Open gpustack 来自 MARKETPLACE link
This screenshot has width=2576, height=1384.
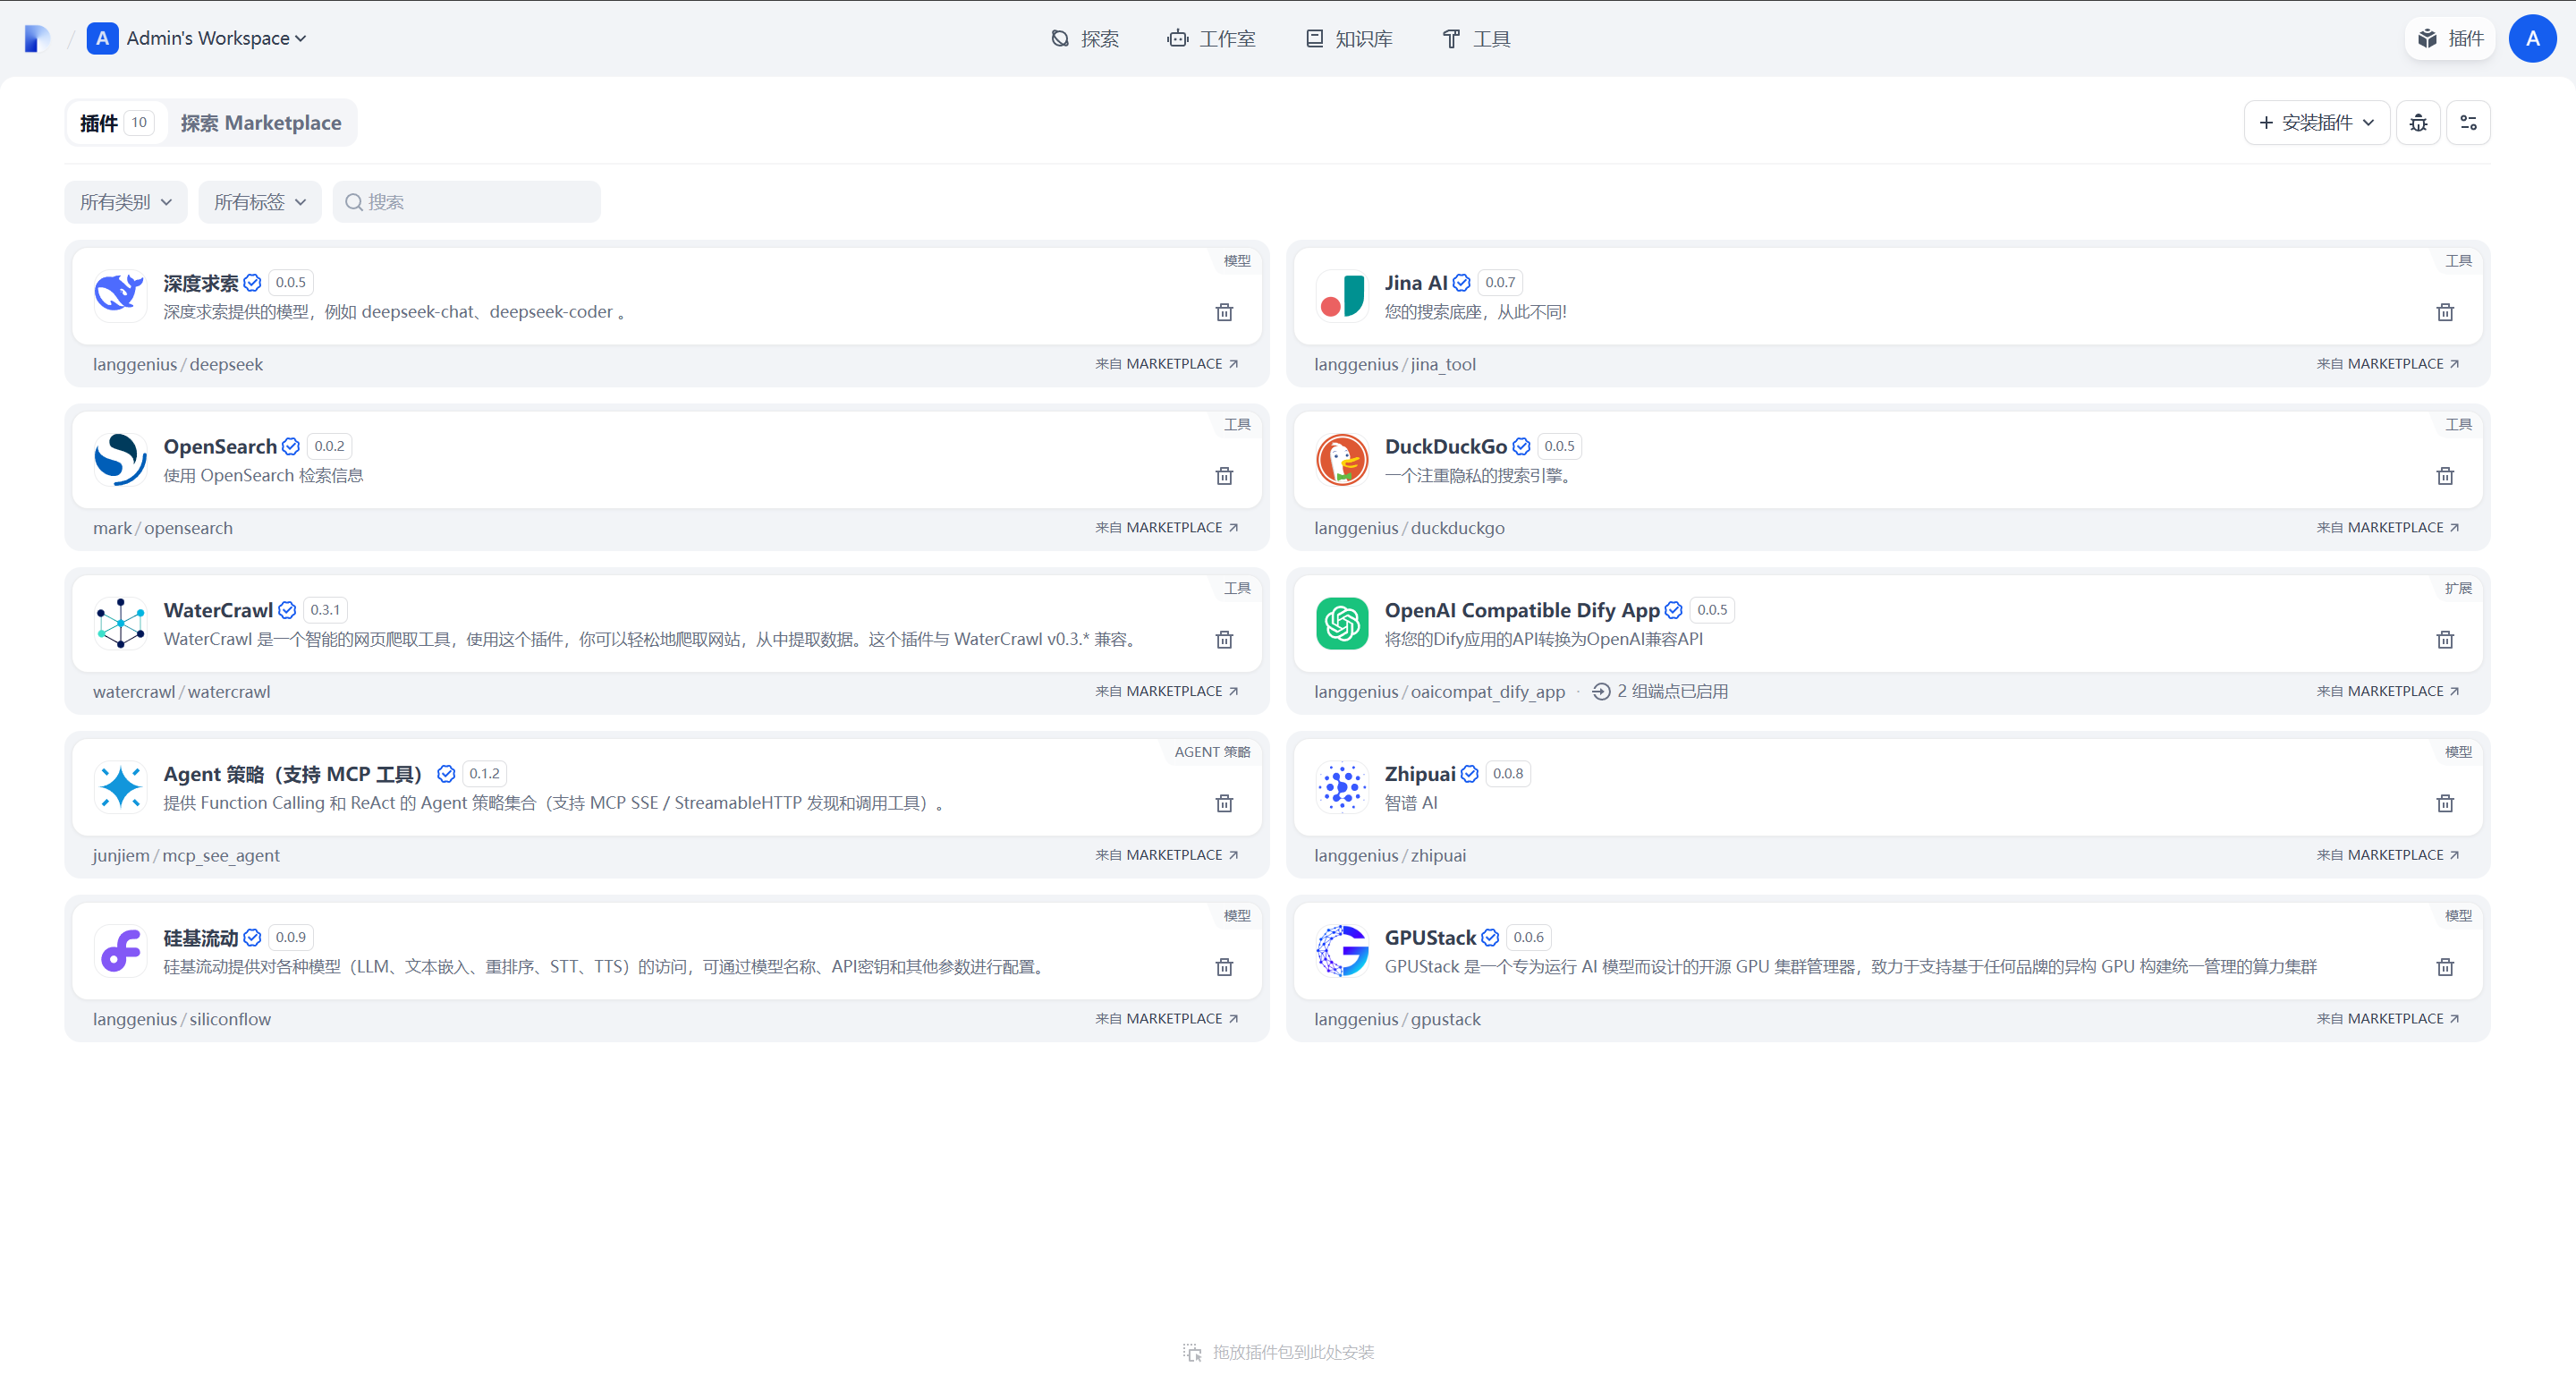click(x=2388, y=1019)
